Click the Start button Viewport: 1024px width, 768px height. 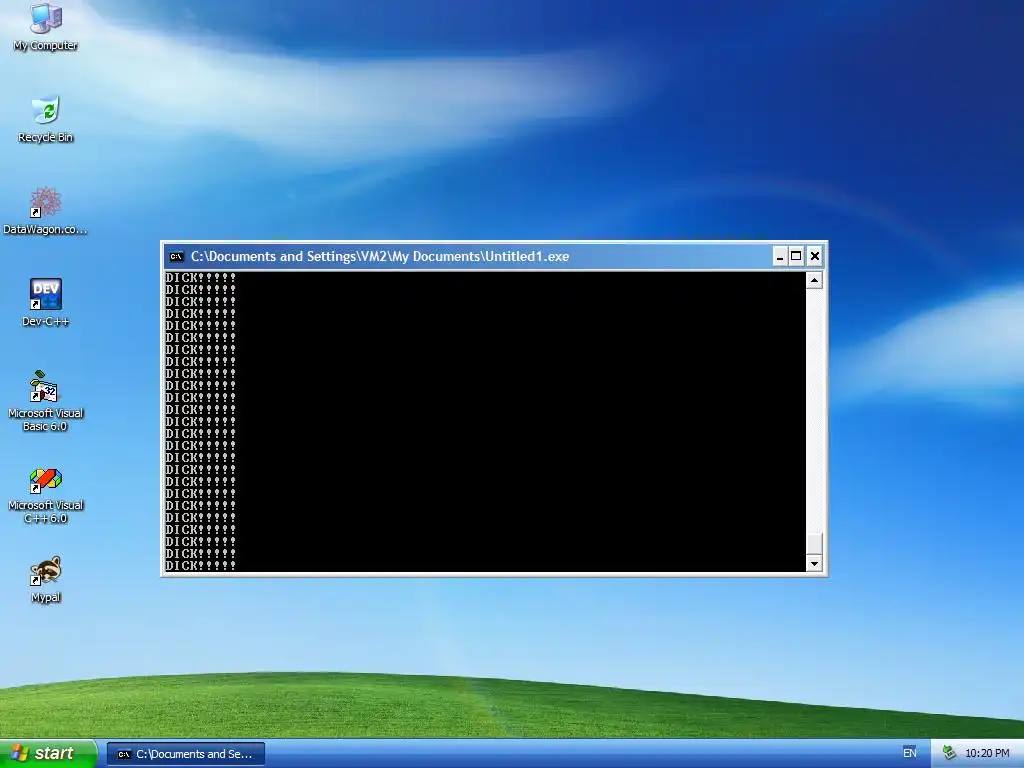point(48,753)
